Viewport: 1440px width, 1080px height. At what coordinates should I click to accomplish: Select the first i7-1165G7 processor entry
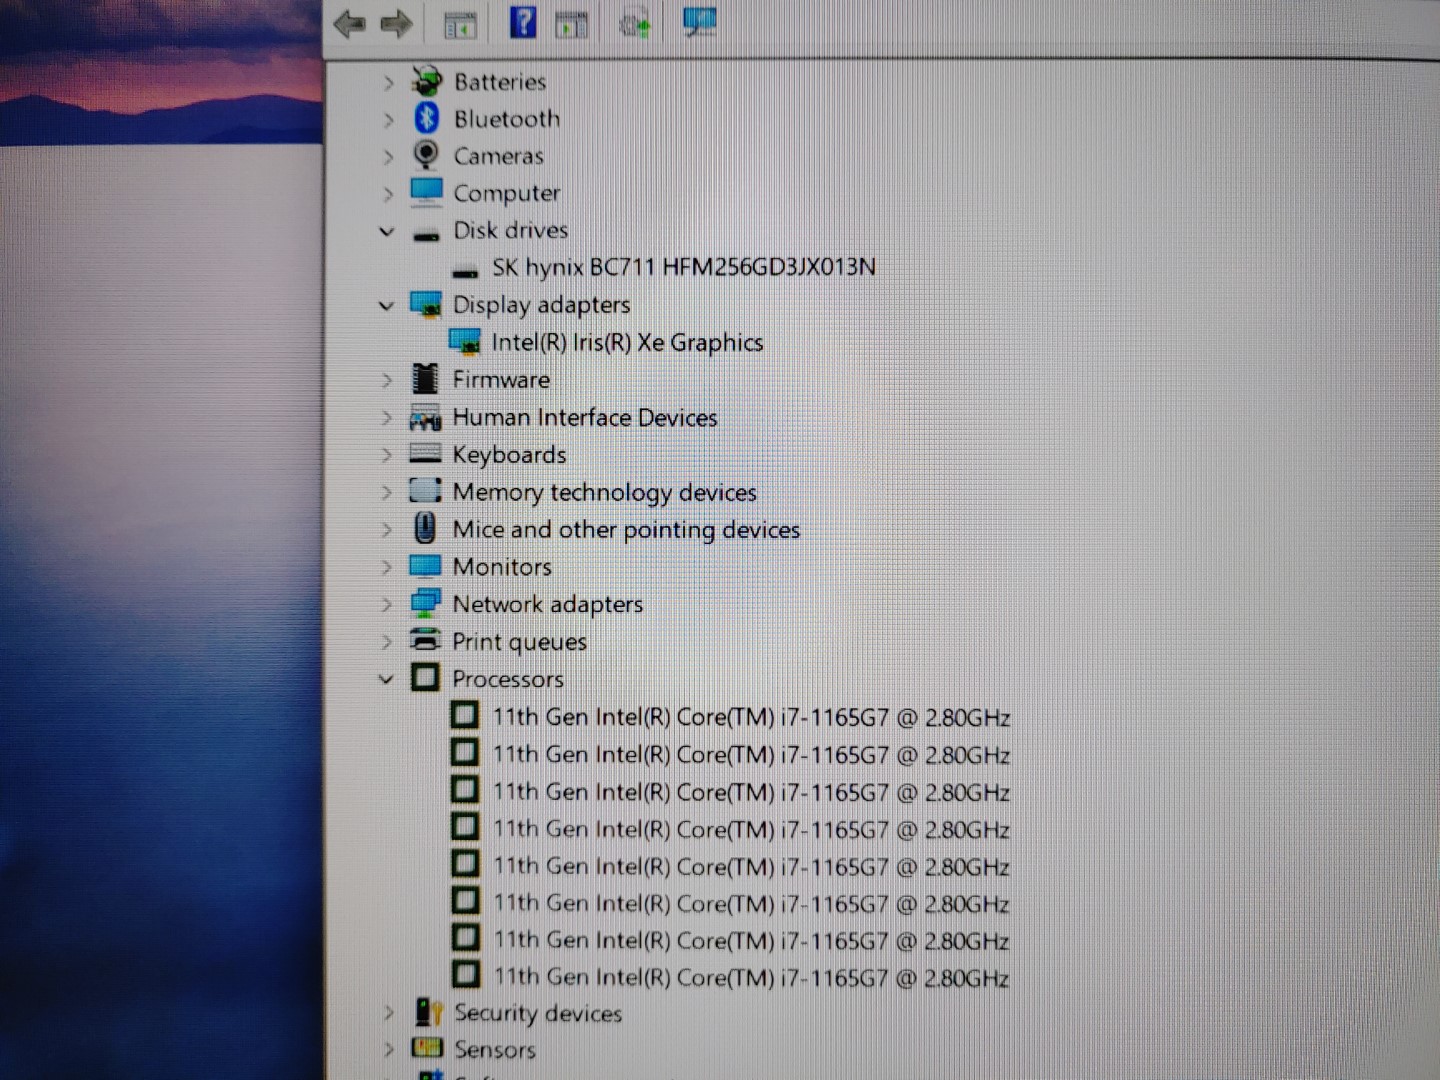coord(750,717)
